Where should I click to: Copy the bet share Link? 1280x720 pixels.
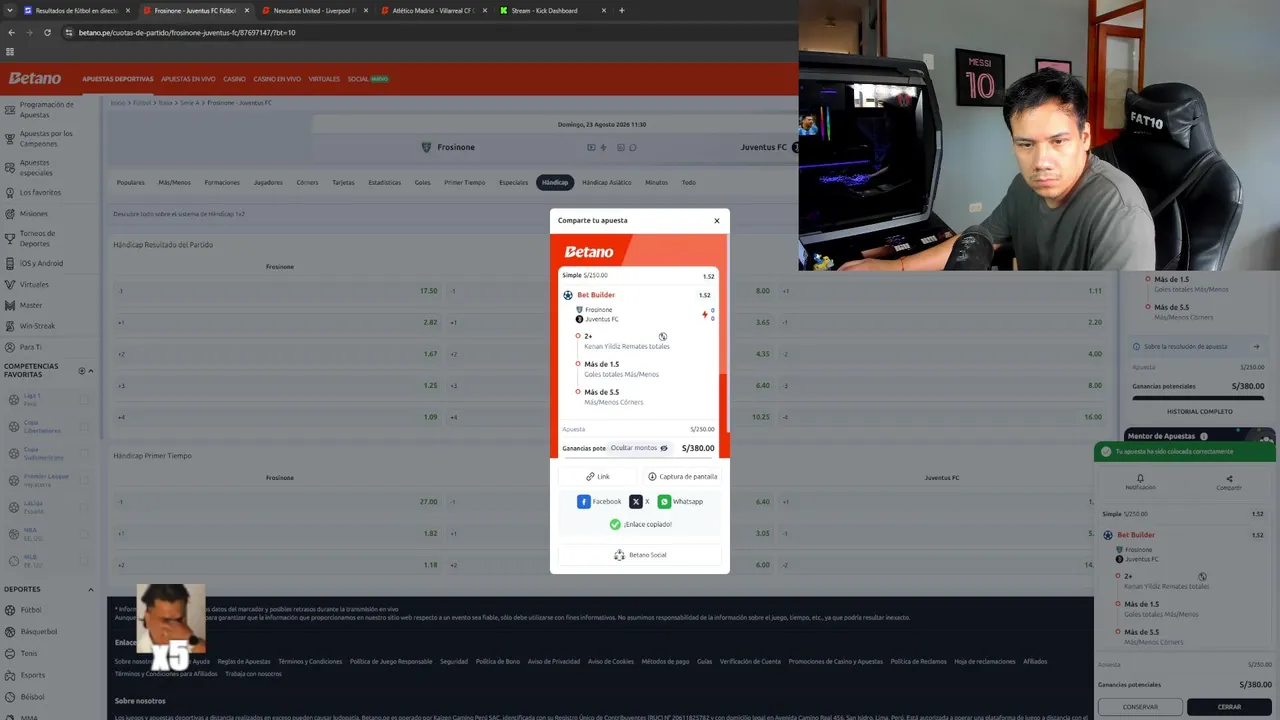(598, 476)
